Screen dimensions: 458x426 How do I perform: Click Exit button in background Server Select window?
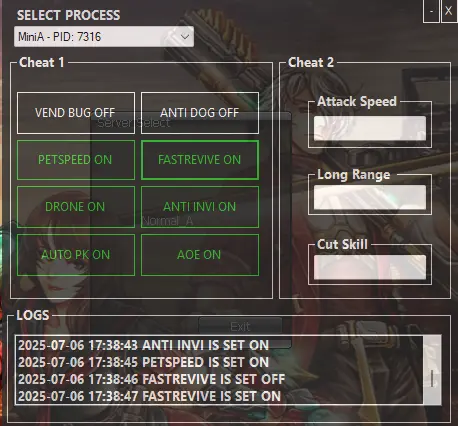240,326
